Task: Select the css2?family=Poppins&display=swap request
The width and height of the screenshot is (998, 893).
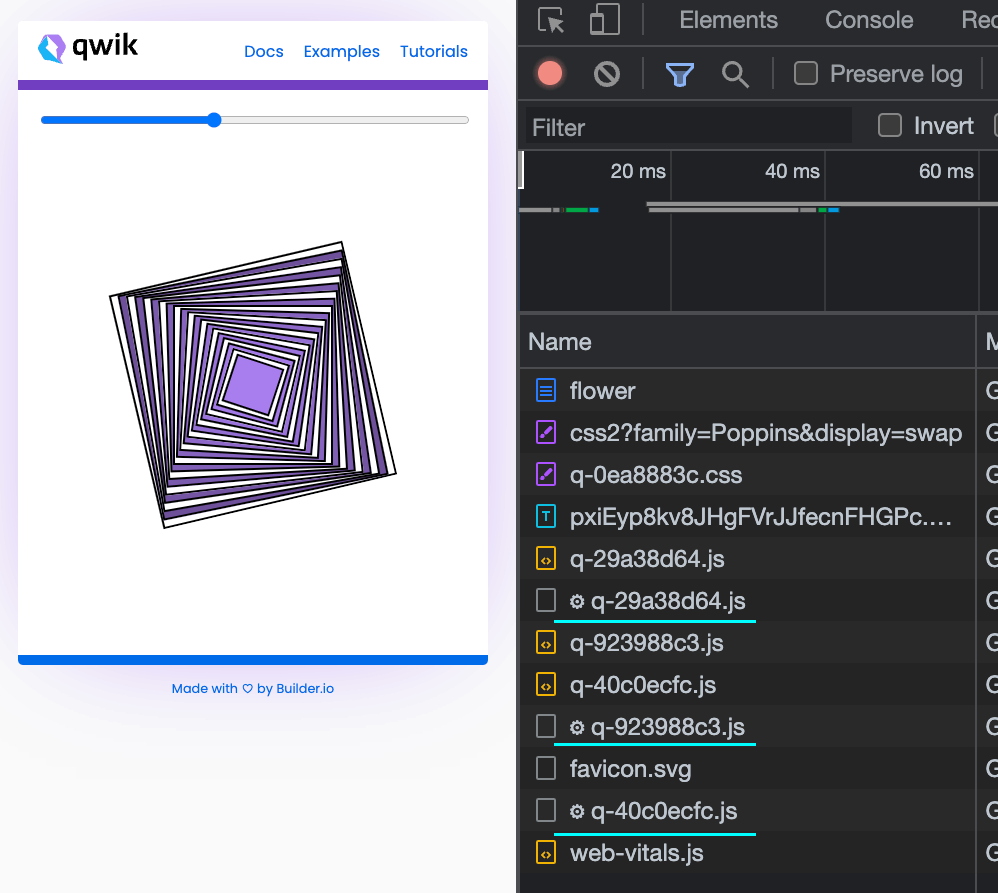Action: coord(747,432)
